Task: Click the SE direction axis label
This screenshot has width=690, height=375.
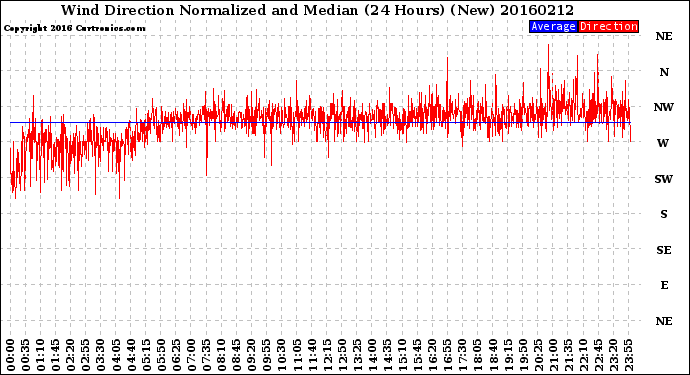Action: coord(664,250)
